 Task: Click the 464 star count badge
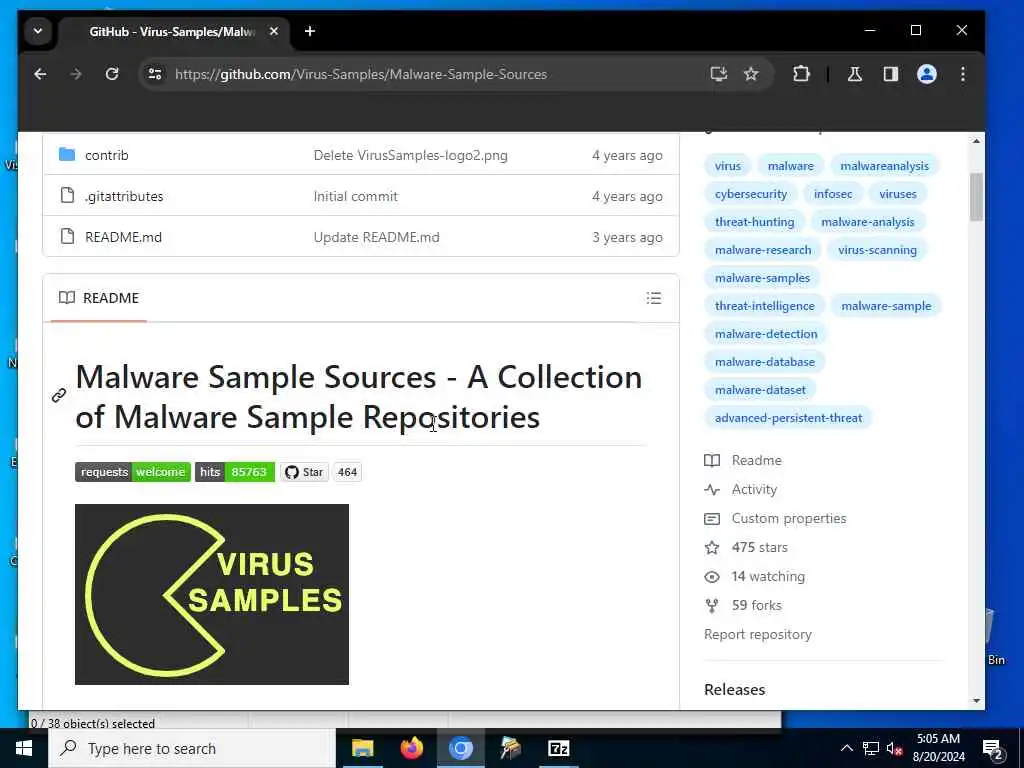[x=347, y=472]
